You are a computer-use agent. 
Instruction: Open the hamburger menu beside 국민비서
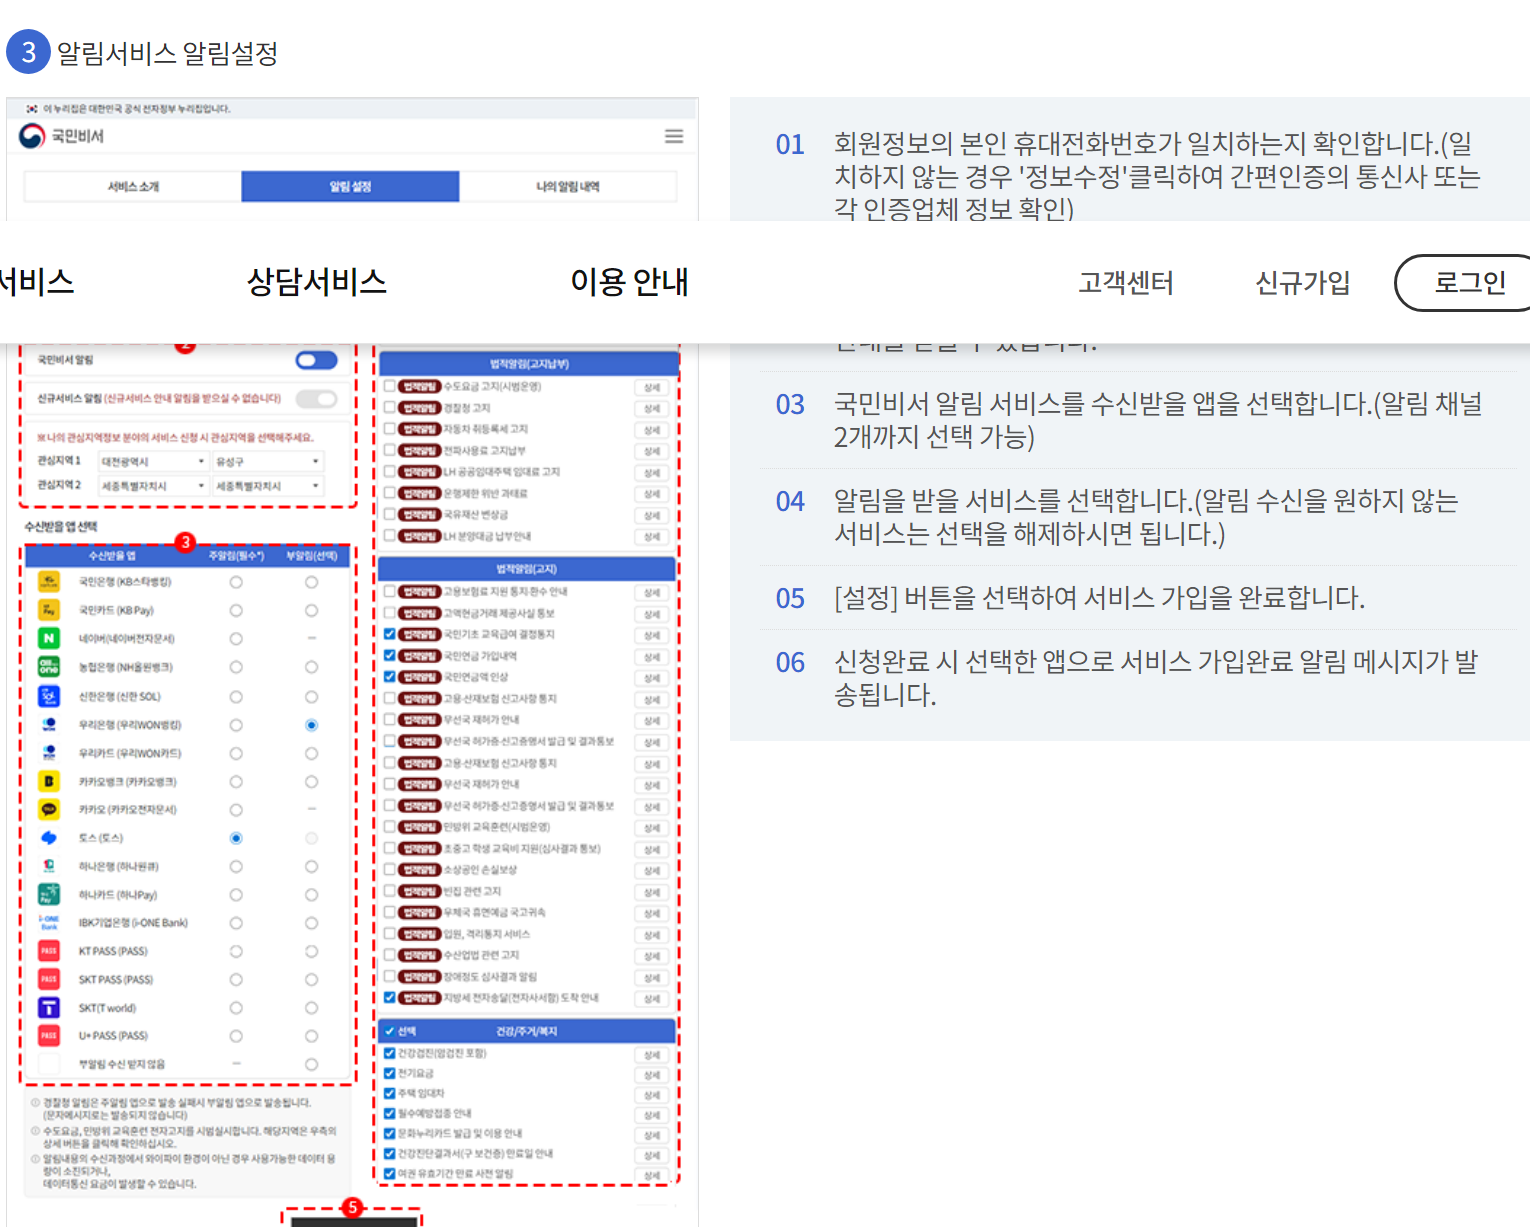pos(674,136)
